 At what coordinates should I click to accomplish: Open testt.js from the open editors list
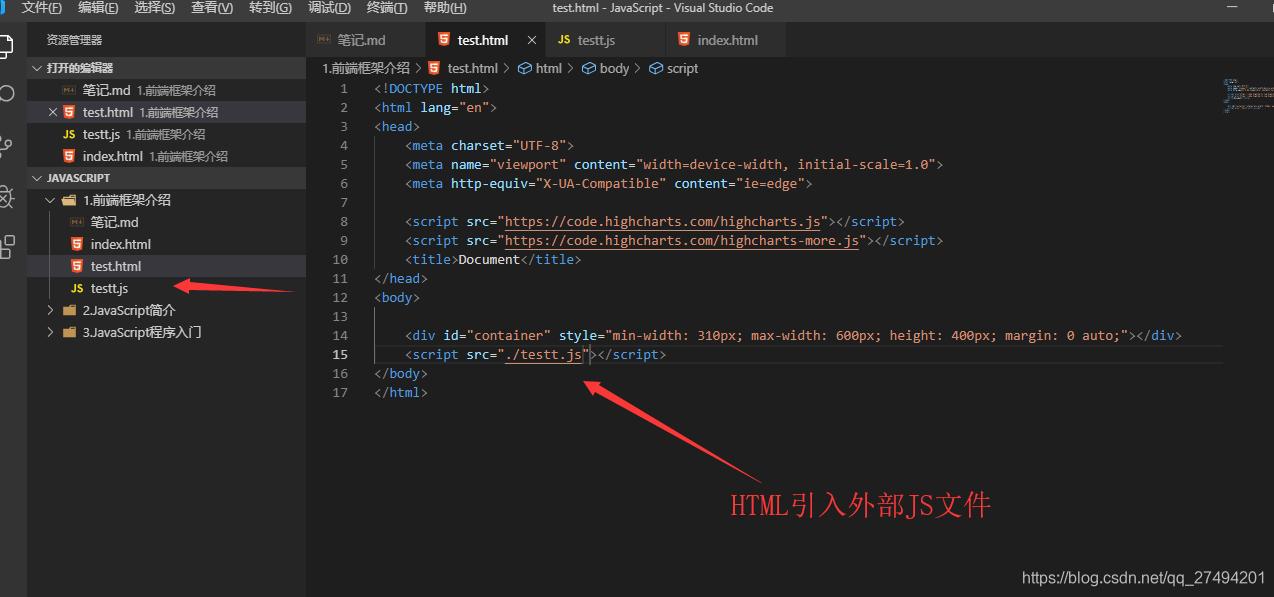[166, 134]
